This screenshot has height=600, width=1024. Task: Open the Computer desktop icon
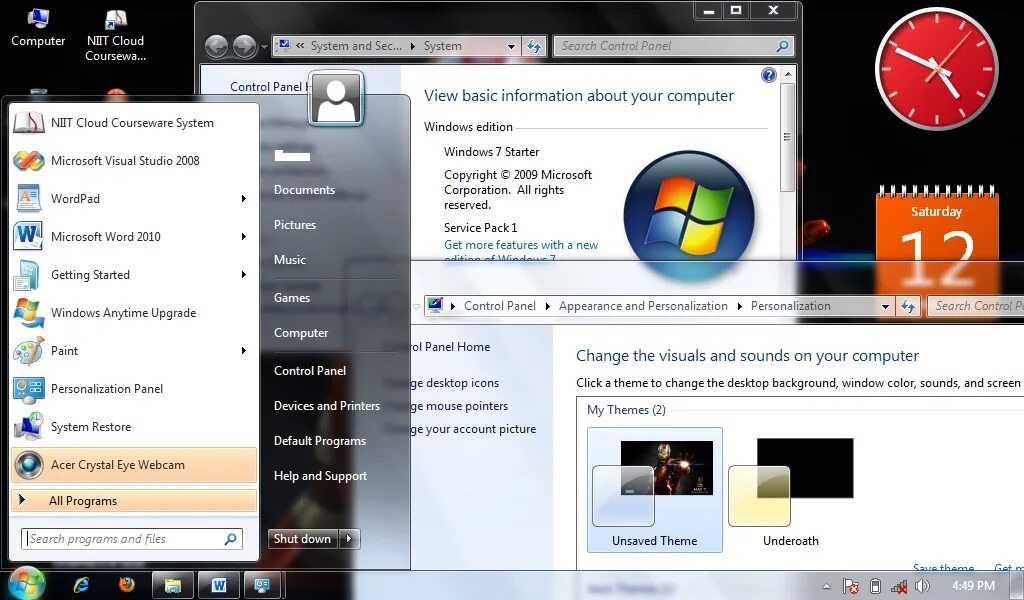tap(38, 29)
